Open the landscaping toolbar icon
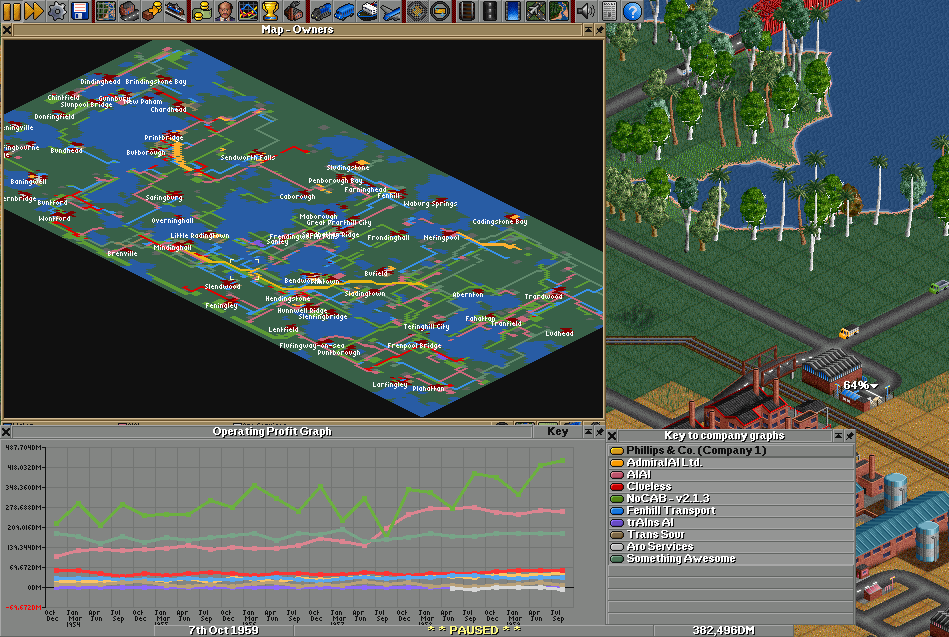The width and height of the screenshot is (949, 637). pyautogui.click(x=558, y=11)
